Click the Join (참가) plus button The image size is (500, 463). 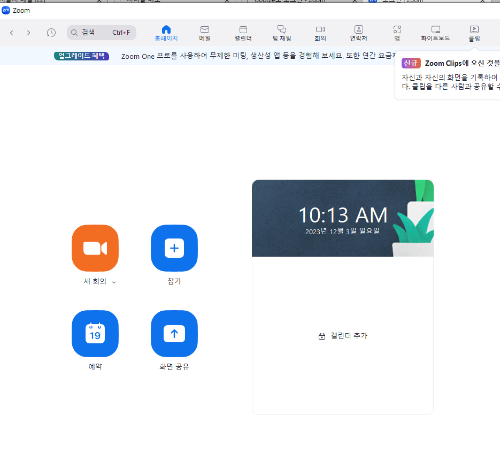[174, 248]
